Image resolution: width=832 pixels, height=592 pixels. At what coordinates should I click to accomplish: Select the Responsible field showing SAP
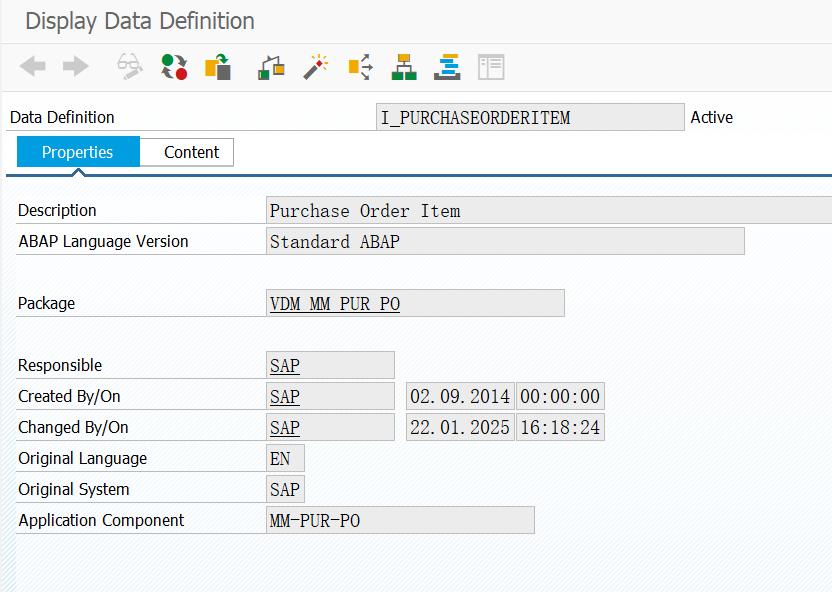(x=330, y=364)
